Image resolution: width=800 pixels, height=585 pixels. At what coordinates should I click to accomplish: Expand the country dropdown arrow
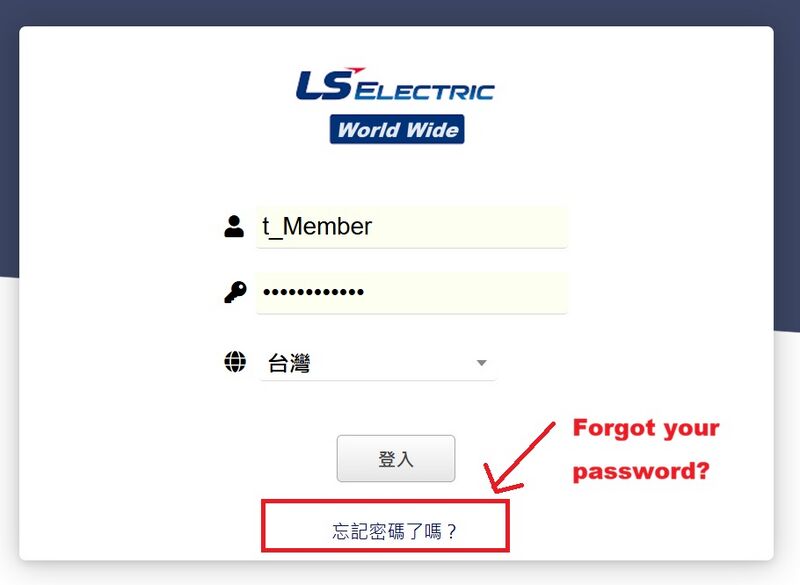(x=481, y=363)
